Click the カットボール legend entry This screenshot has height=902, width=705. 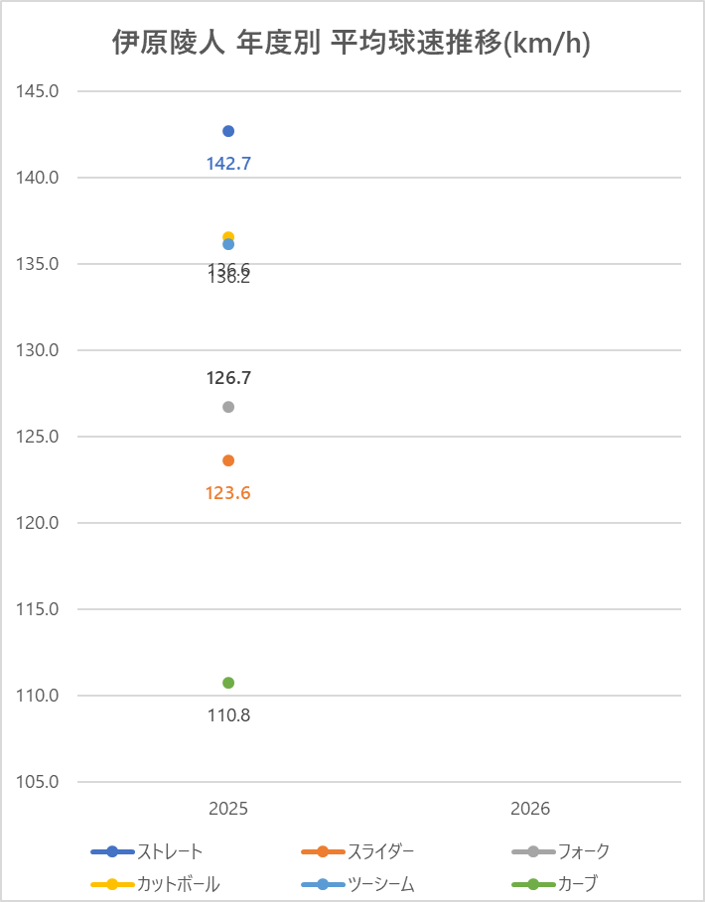pos(155,884)
